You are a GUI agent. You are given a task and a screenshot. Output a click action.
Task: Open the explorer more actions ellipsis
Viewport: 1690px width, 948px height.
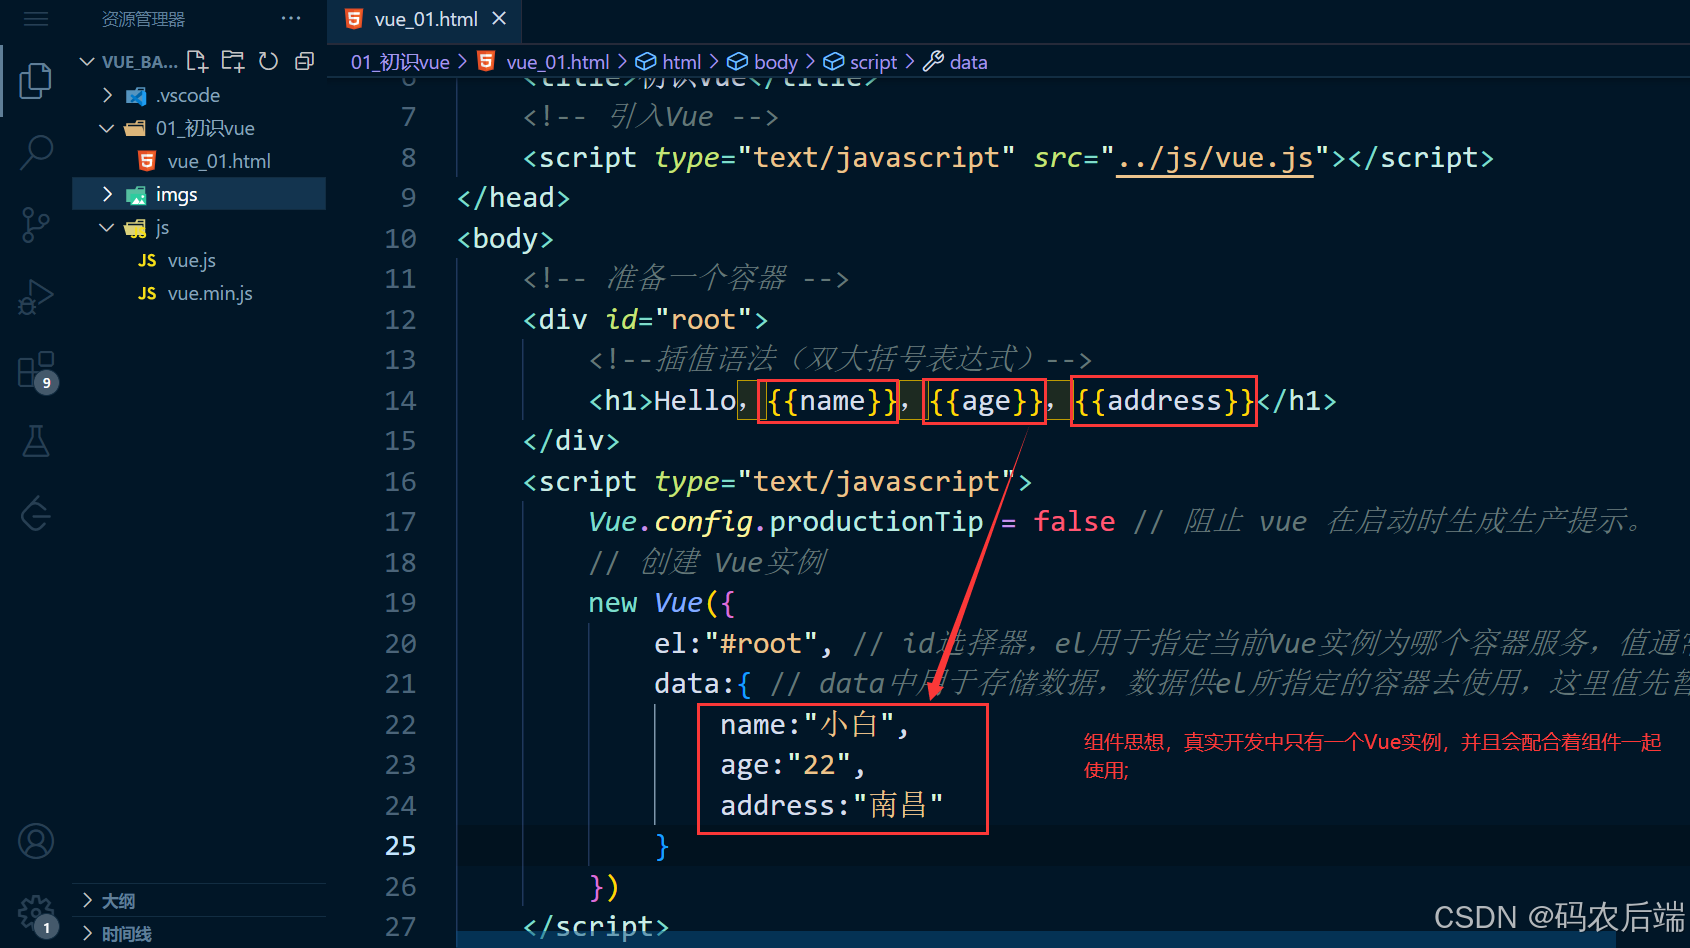[x=291, y=19]
